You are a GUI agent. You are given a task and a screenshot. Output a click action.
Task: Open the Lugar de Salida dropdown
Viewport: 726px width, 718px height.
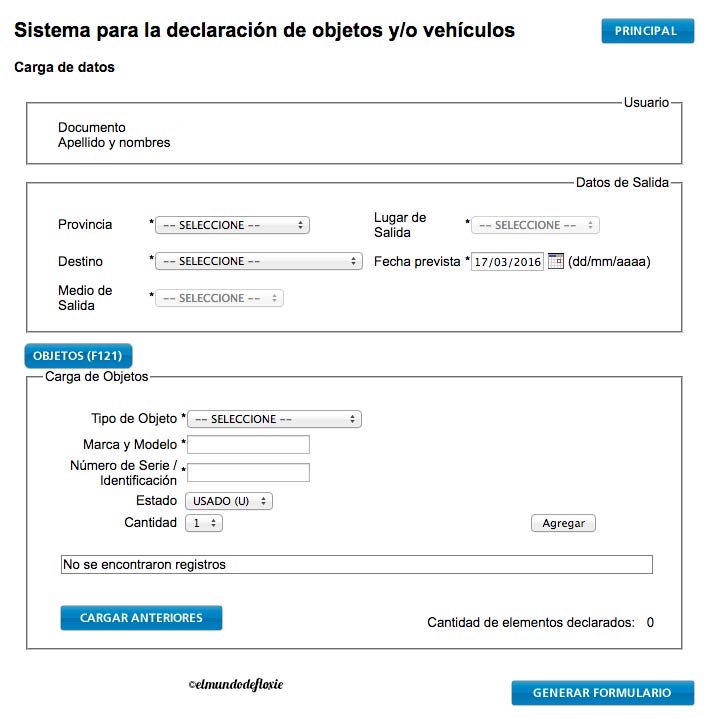tap(535, 225)
